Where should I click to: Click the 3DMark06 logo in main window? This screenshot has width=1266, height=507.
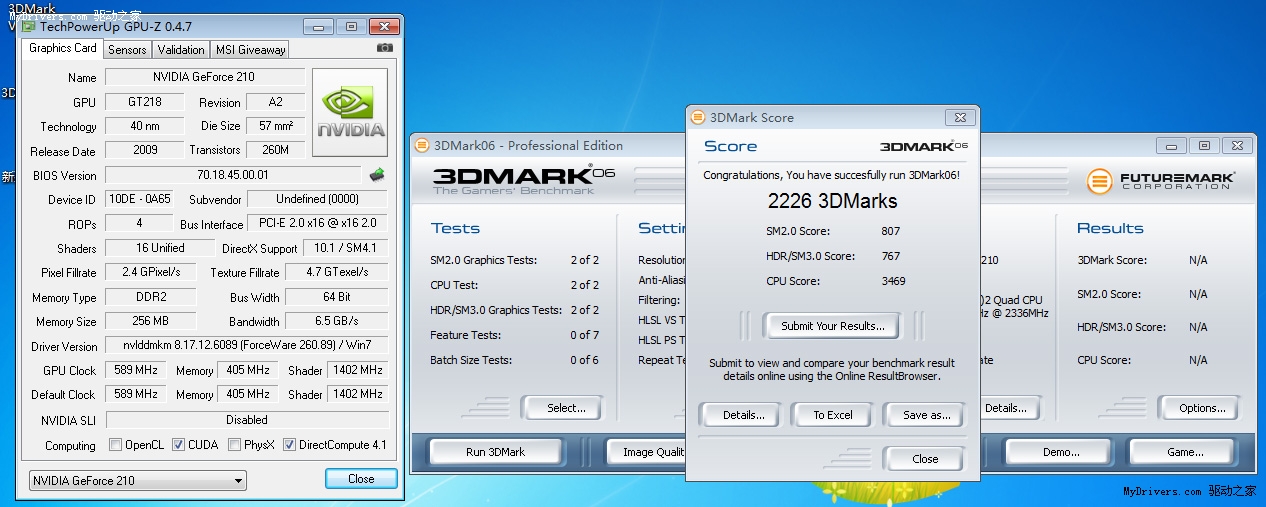click(523, 179)
